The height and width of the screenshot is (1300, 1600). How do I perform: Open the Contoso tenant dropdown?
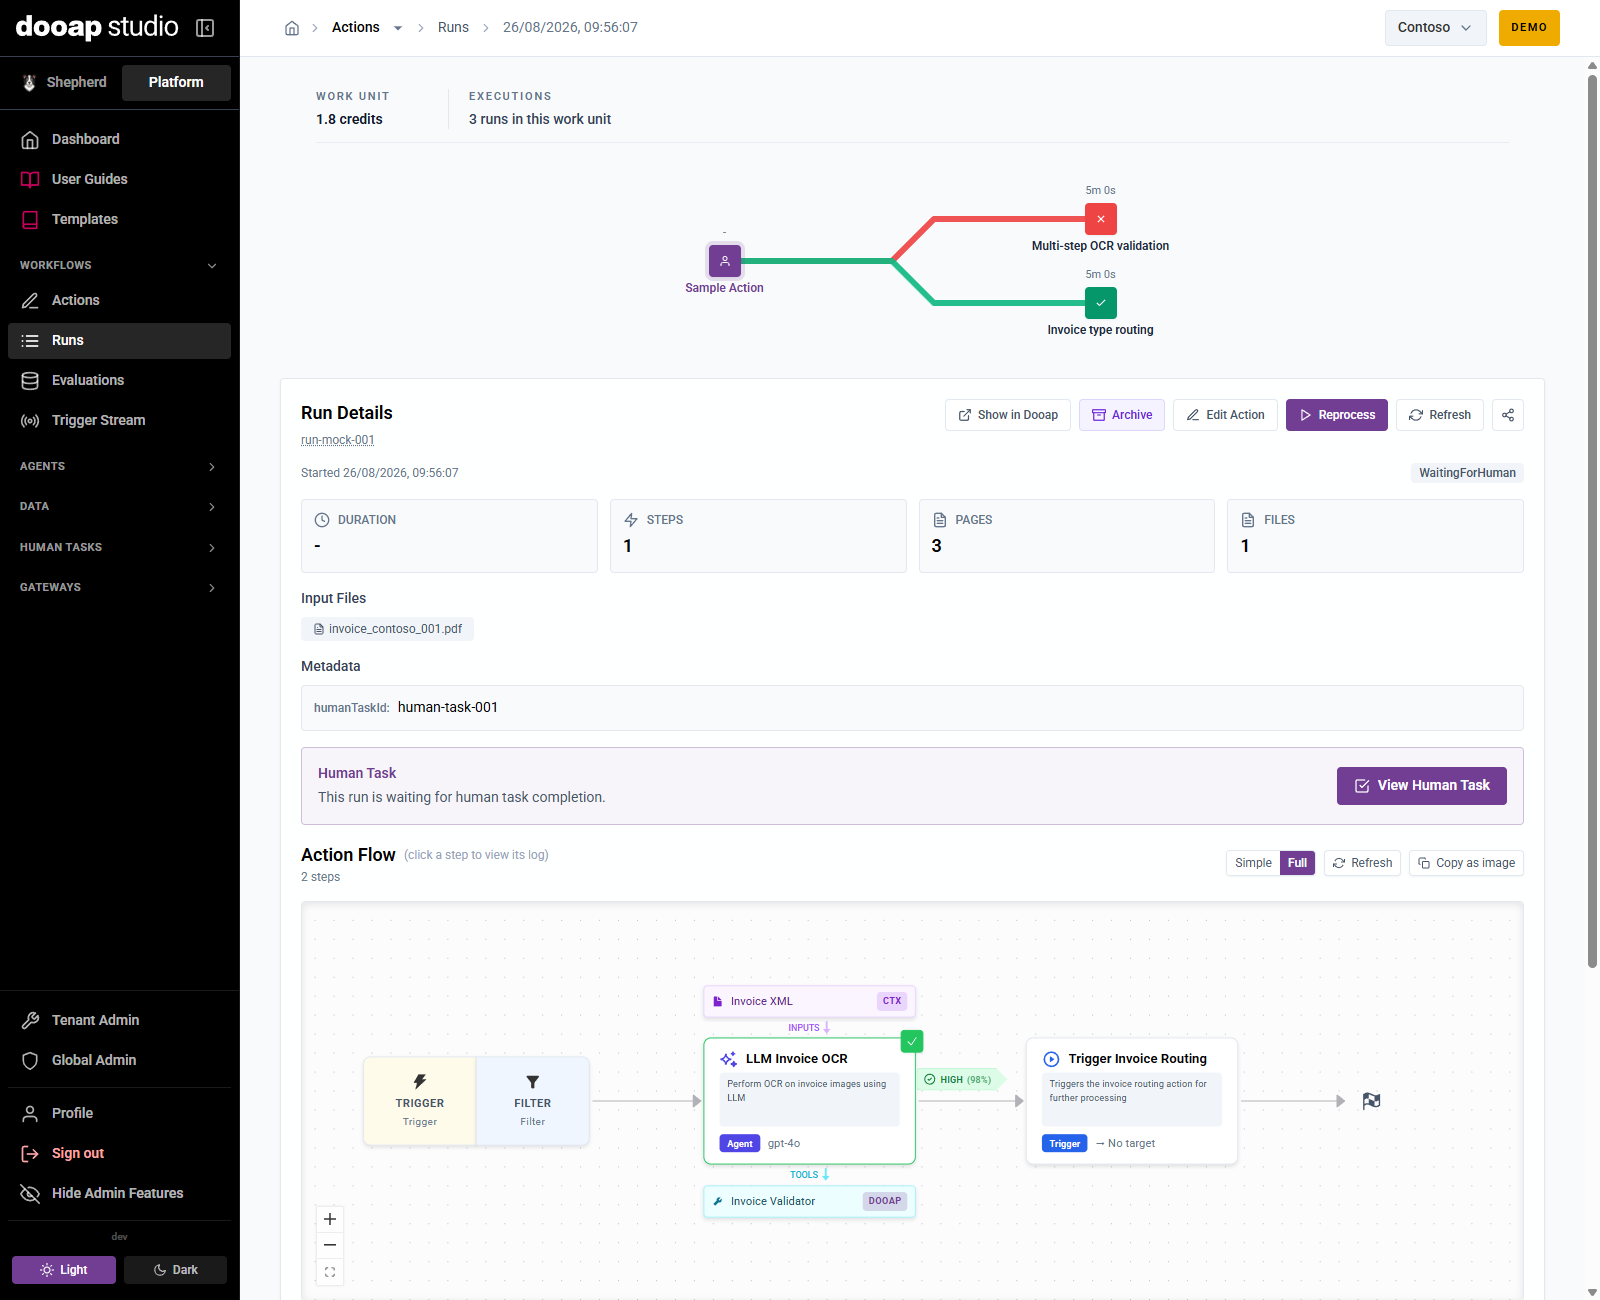tap(1435, 28)
